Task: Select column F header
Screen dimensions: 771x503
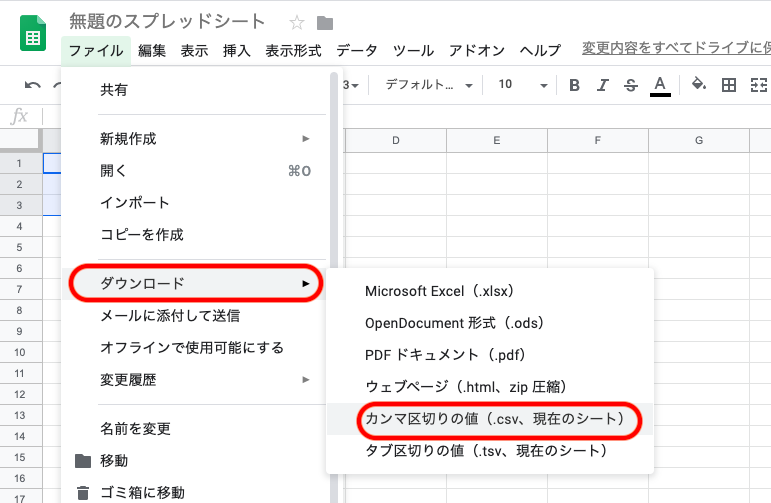Action: click(x=597, y=141)
